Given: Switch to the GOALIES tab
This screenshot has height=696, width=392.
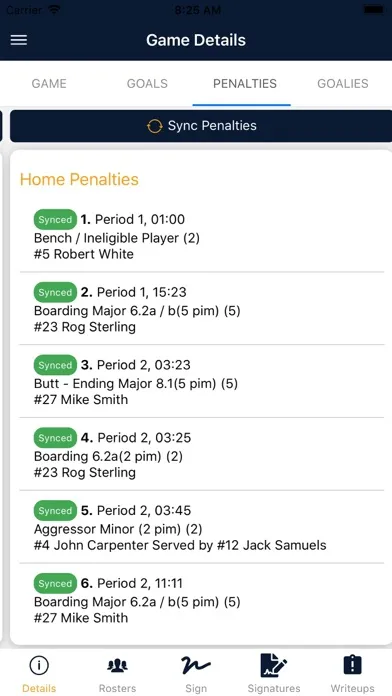Looking at the screenshot, I should tap(343, 83).
